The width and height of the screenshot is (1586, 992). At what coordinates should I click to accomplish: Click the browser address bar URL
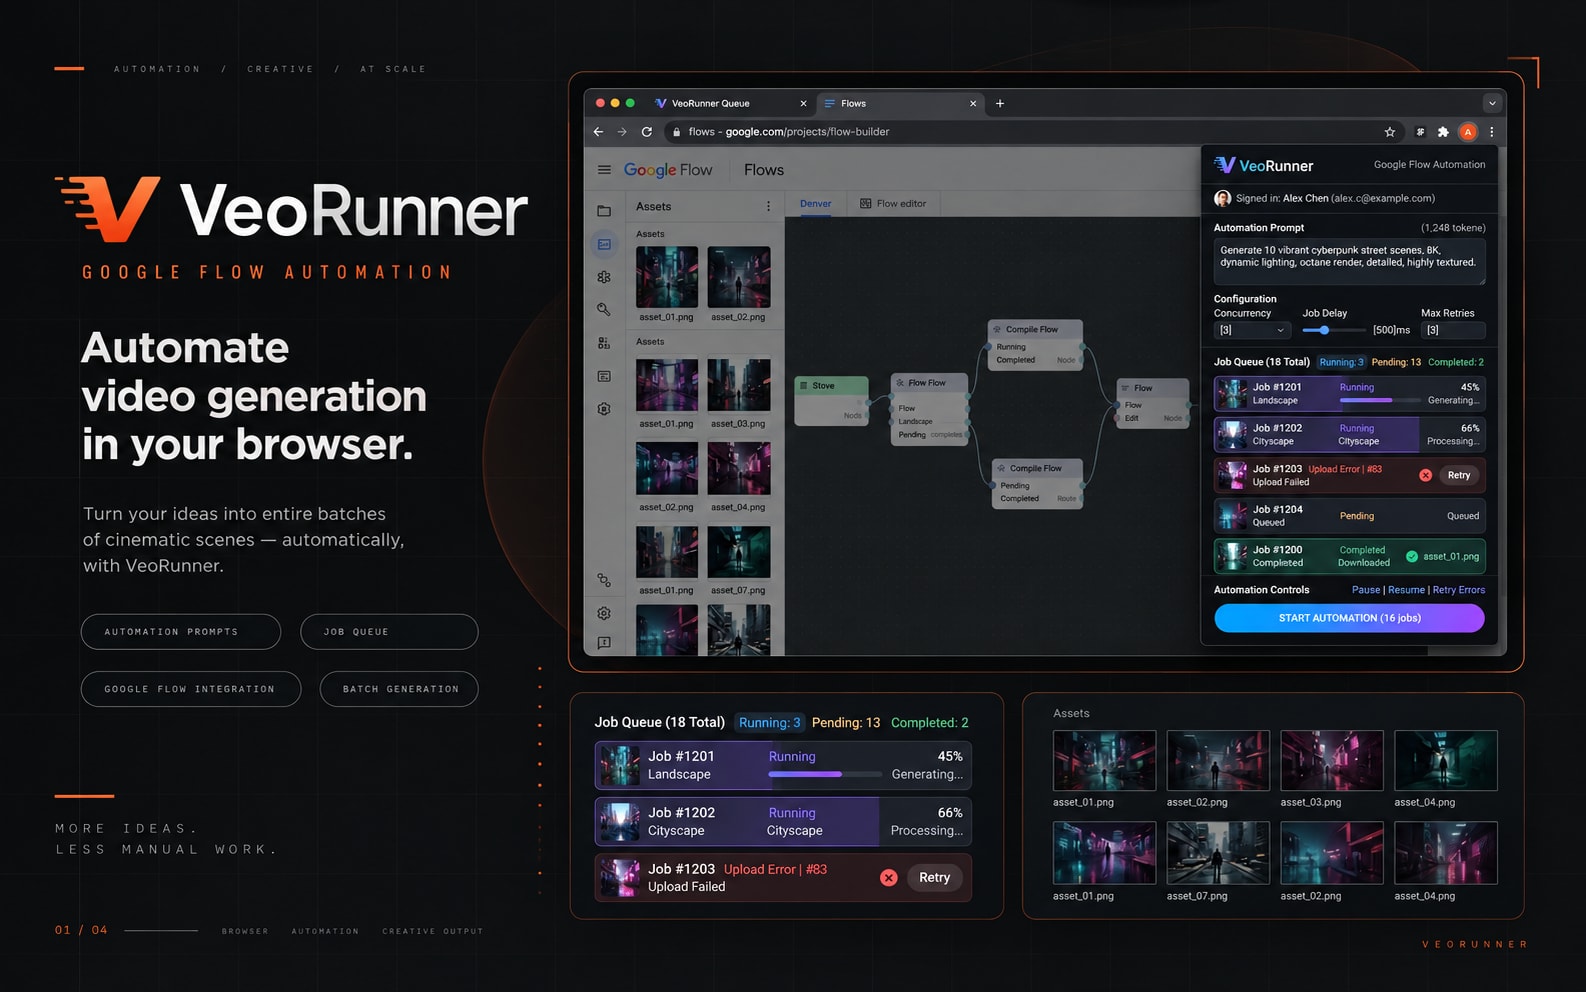789,132
